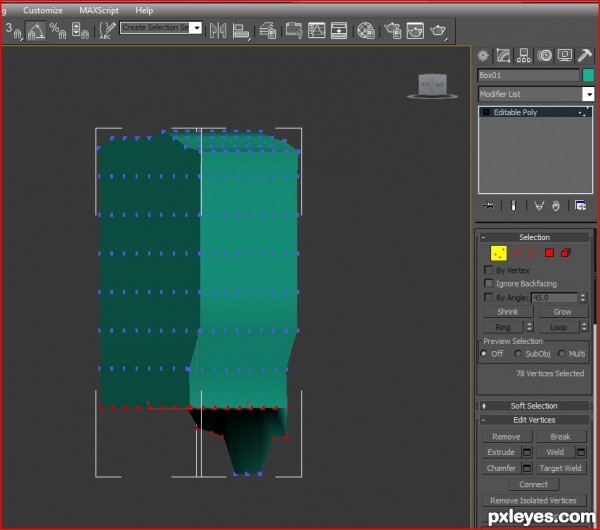Toggle the Percent Snap button

58,30
